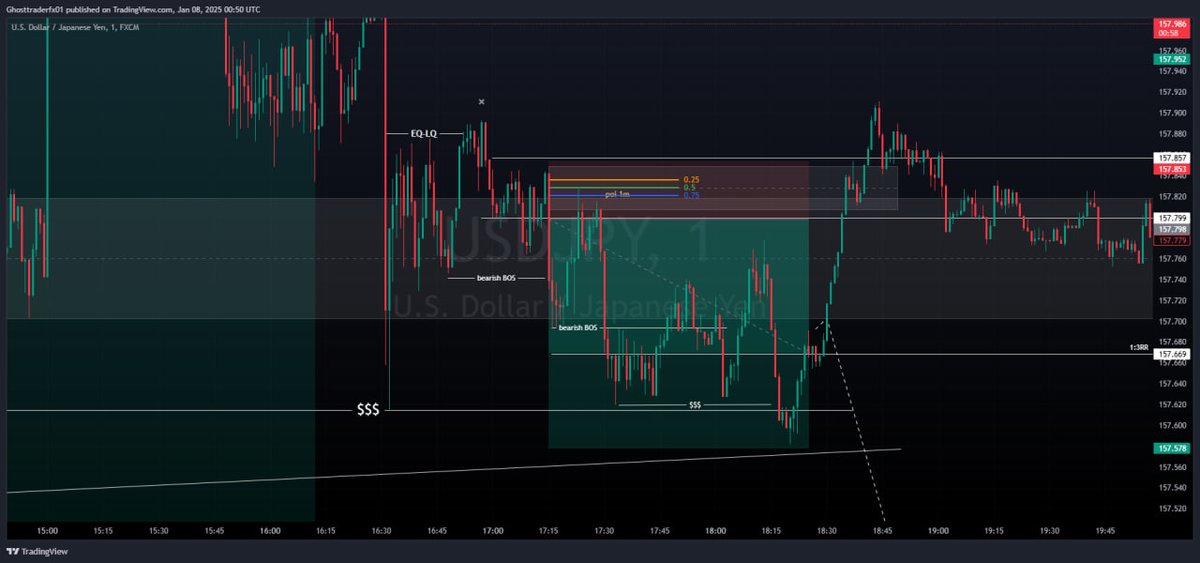The image size is (1200, 563).
Task: Click 157.920 on the price axis
Action: (x=1172, y=92)
